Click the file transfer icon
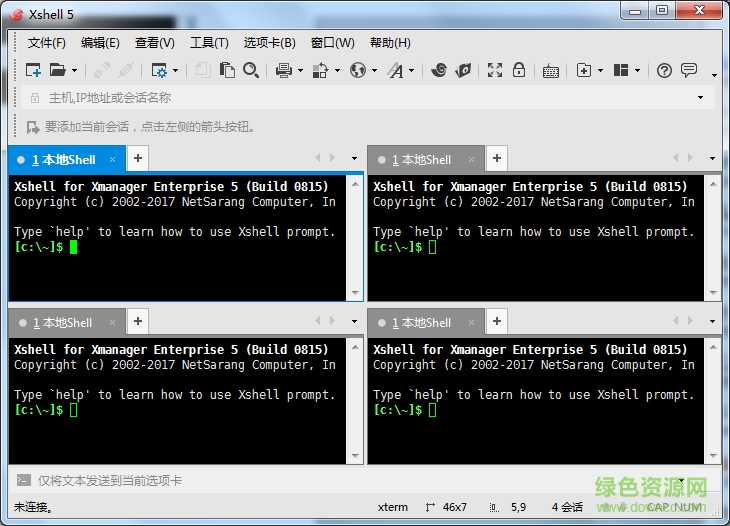 [x=320, y=70]
